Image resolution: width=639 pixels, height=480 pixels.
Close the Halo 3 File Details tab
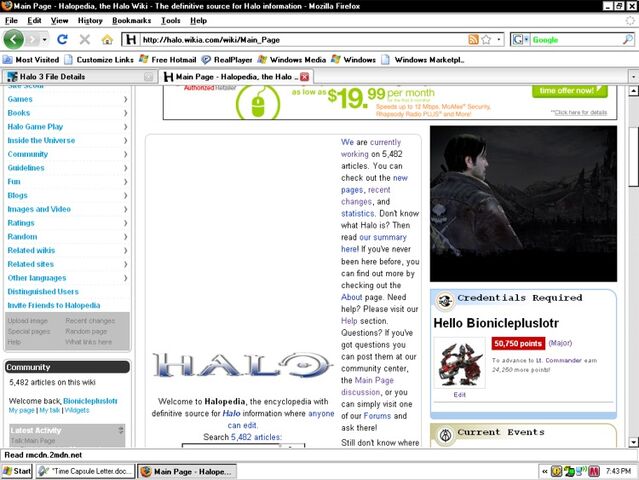(x=148, y=77)
